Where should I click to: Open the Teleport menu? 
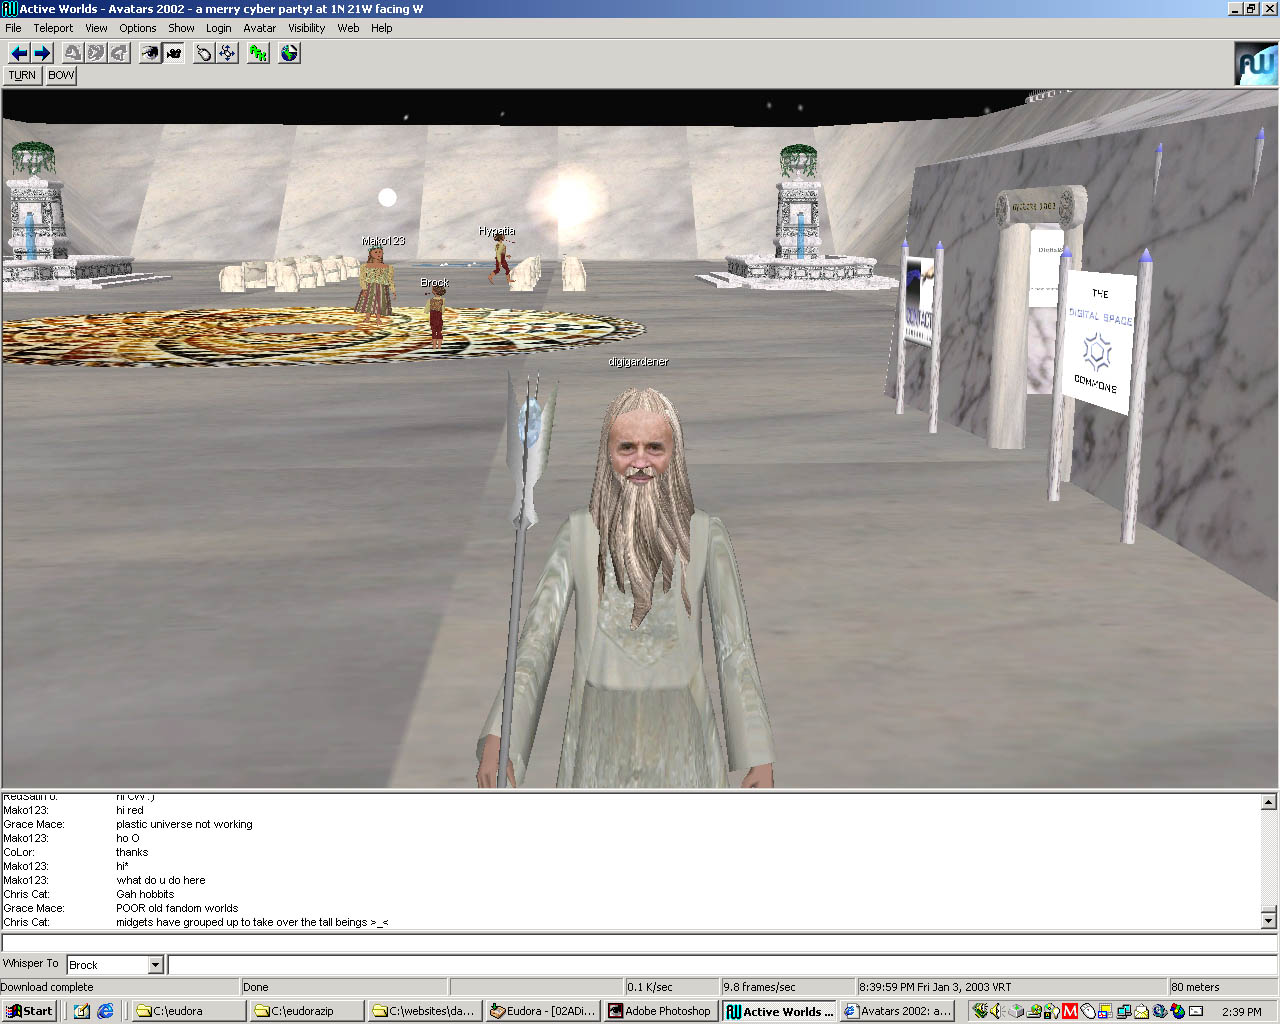tap(53, 28)
